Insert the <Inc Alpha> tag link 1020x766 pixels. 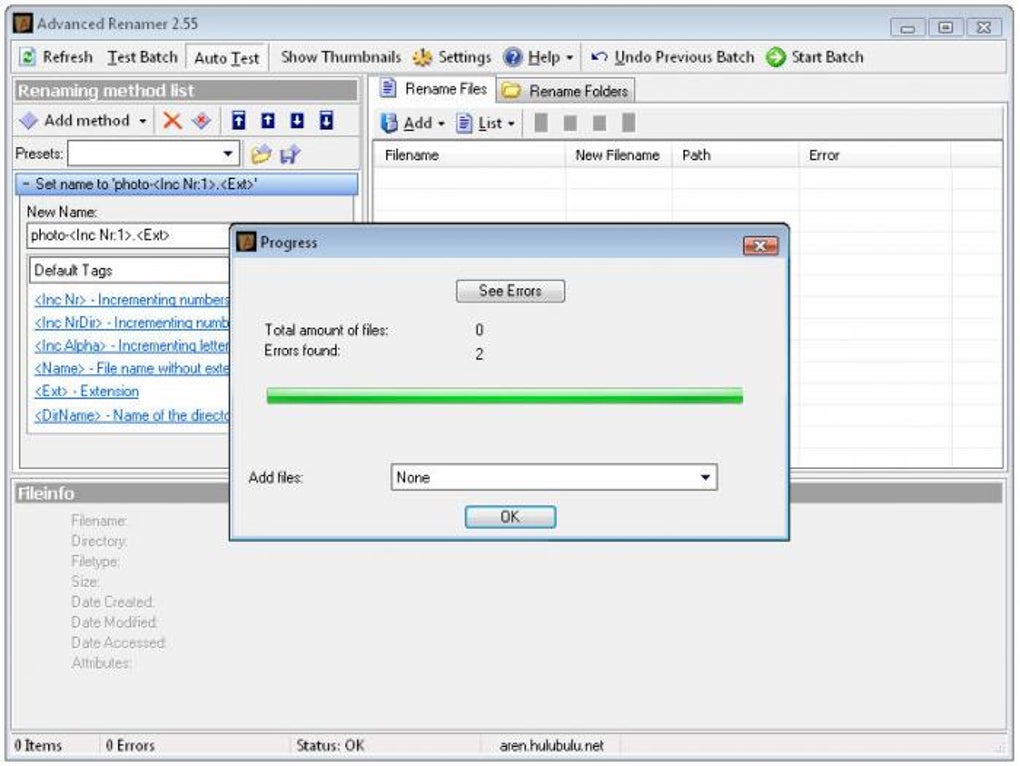pos(132,345)
